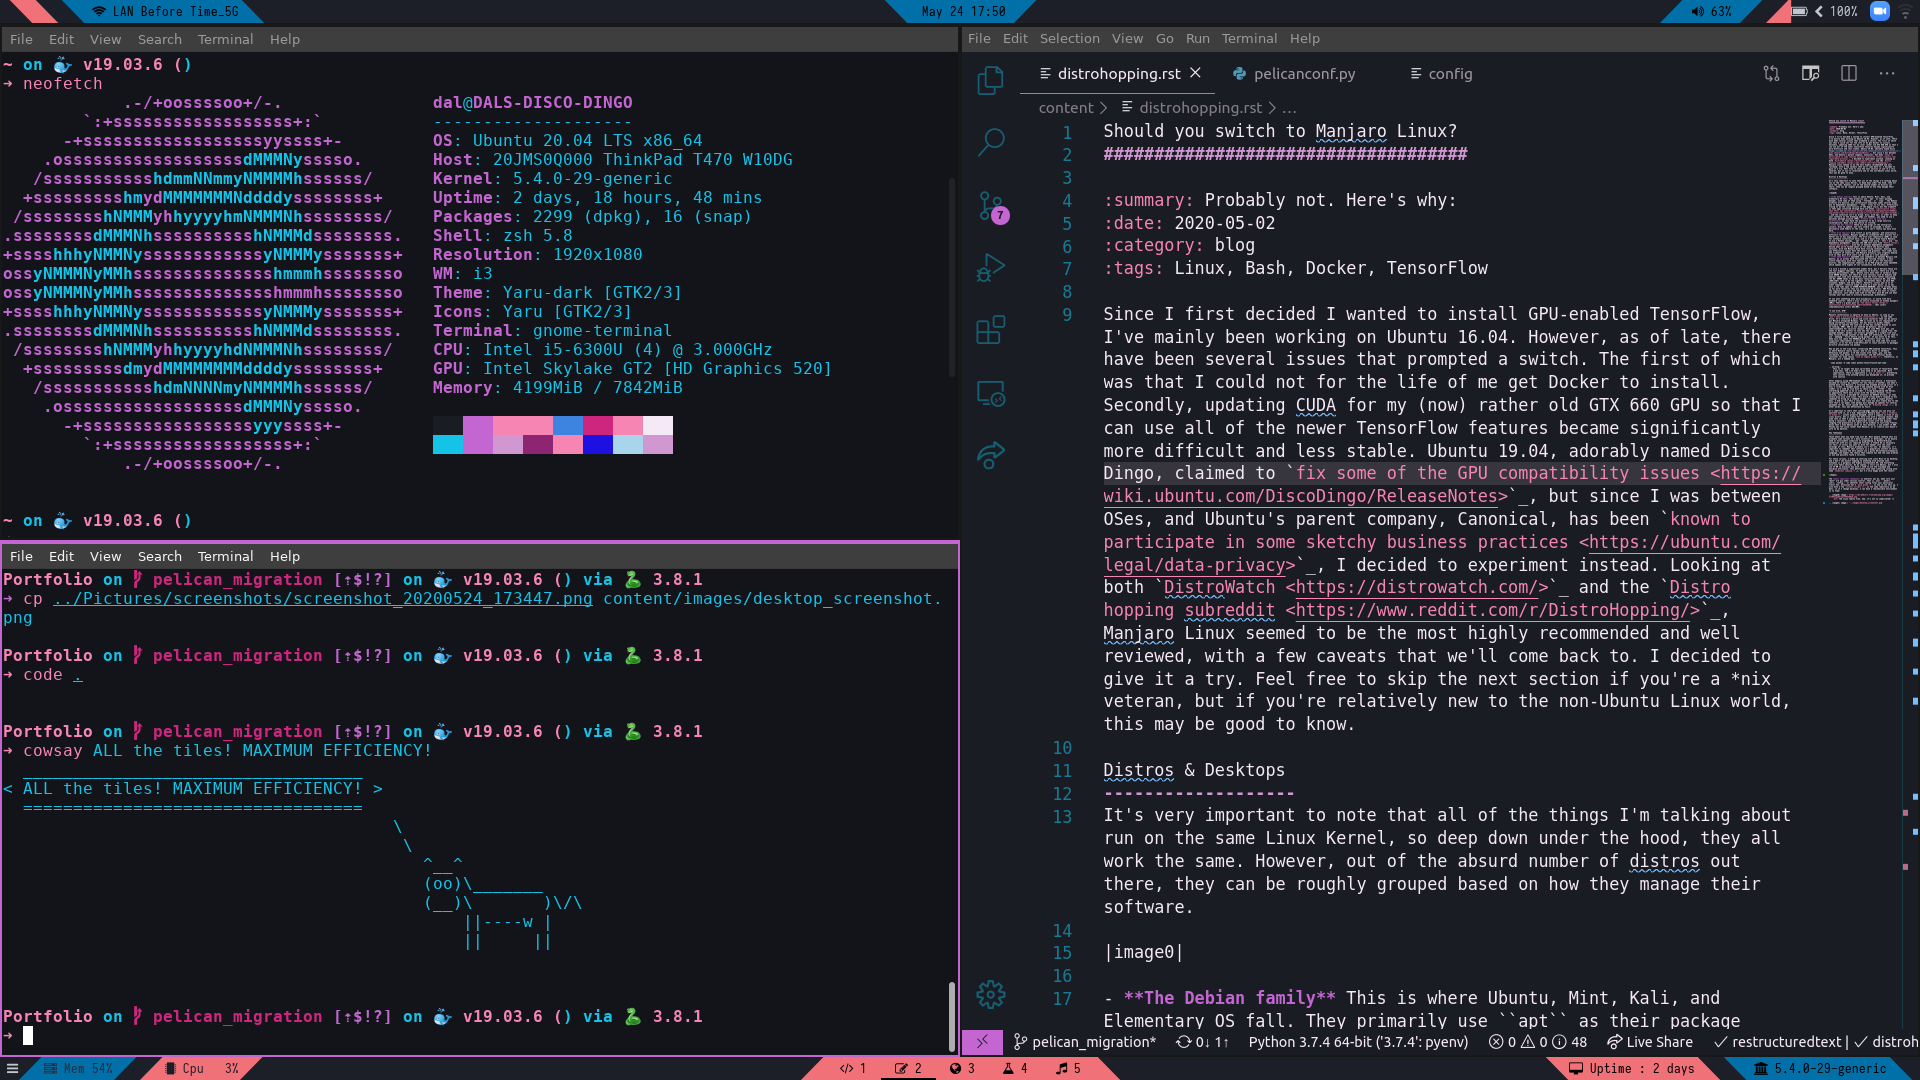Viewport: 1920px width, 1080px height.
Task: Open VS Code Selection menu
Action: pos(1069,38)
